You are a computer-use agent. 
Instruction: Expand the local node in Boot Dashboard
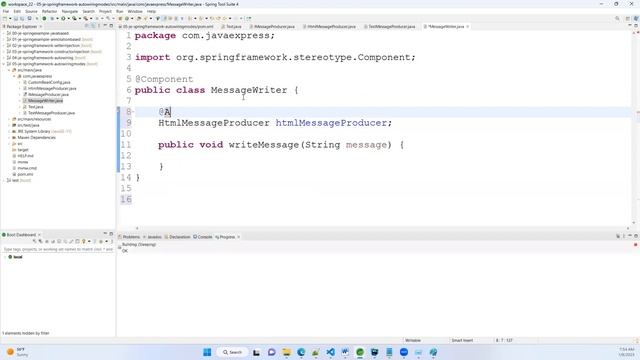tap(5, 257)
